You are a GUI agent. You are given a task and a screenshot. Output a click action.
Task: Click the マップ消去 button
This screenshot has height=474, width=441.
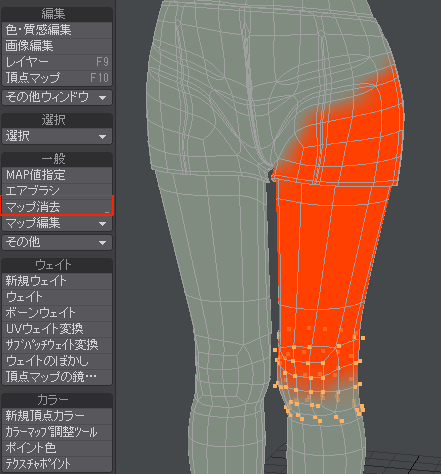coord(57,207)
